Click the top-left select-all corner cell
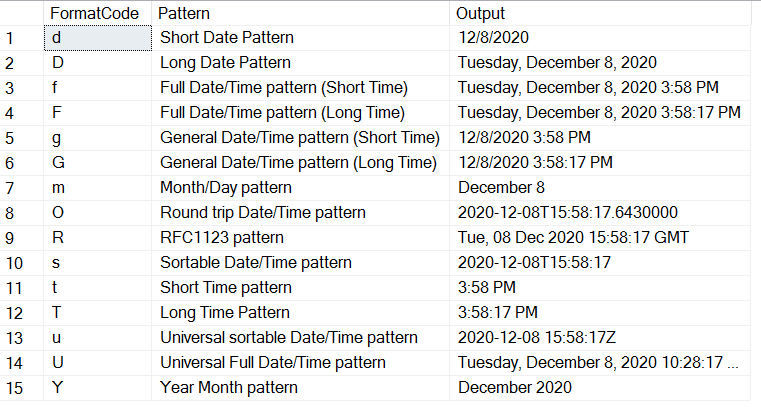Image resolution: width=761 pixels, height=412 pixels. pyautogui.click(x=20, y=14)
